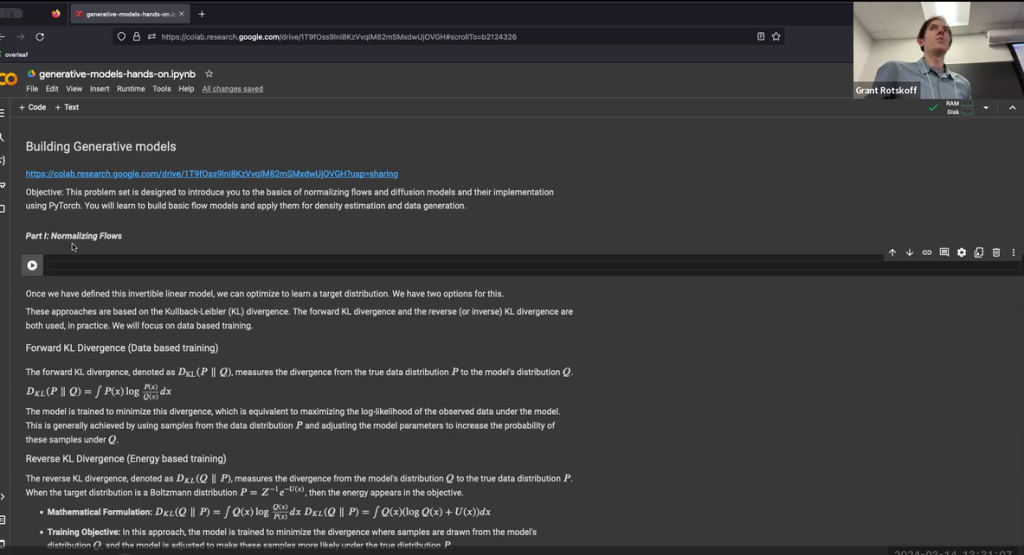Star the generative-models-hands-on notebook
The width and height of the screenshot is (1024, 555).
(209, 74)
